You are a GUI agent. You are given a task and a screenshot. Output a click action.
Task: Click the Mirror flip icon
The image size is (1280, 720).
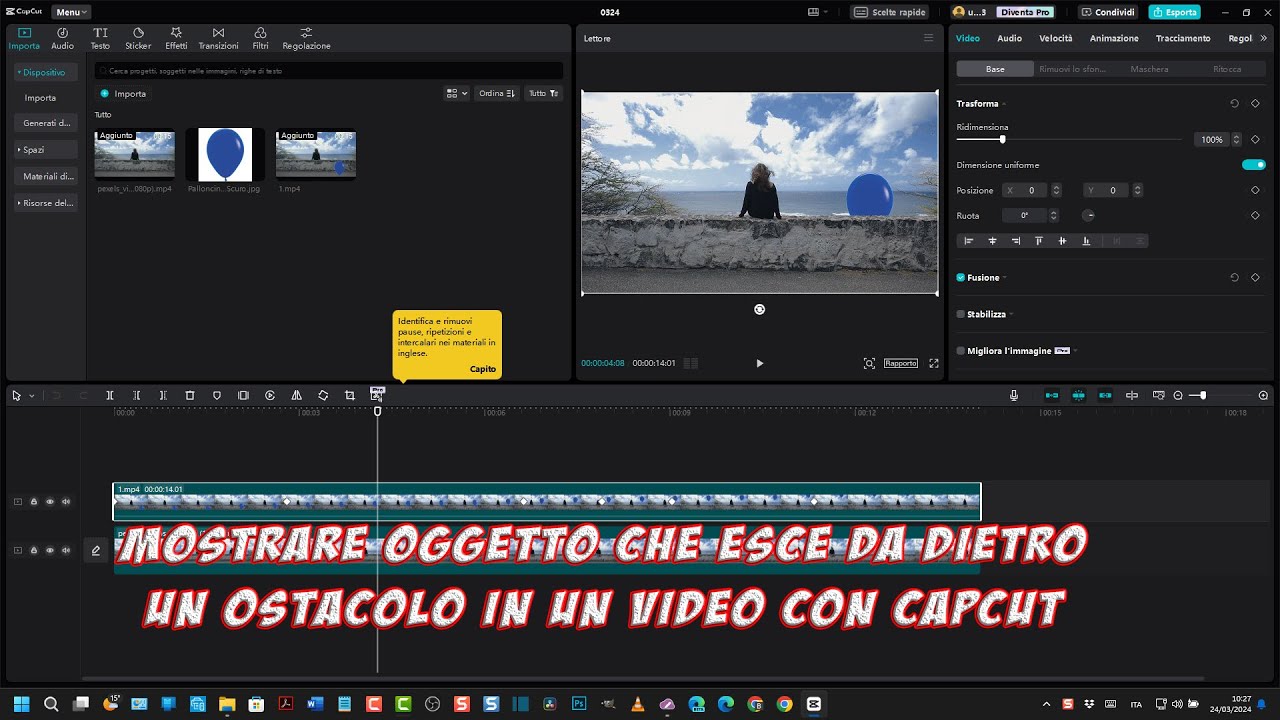click(297, 396)
